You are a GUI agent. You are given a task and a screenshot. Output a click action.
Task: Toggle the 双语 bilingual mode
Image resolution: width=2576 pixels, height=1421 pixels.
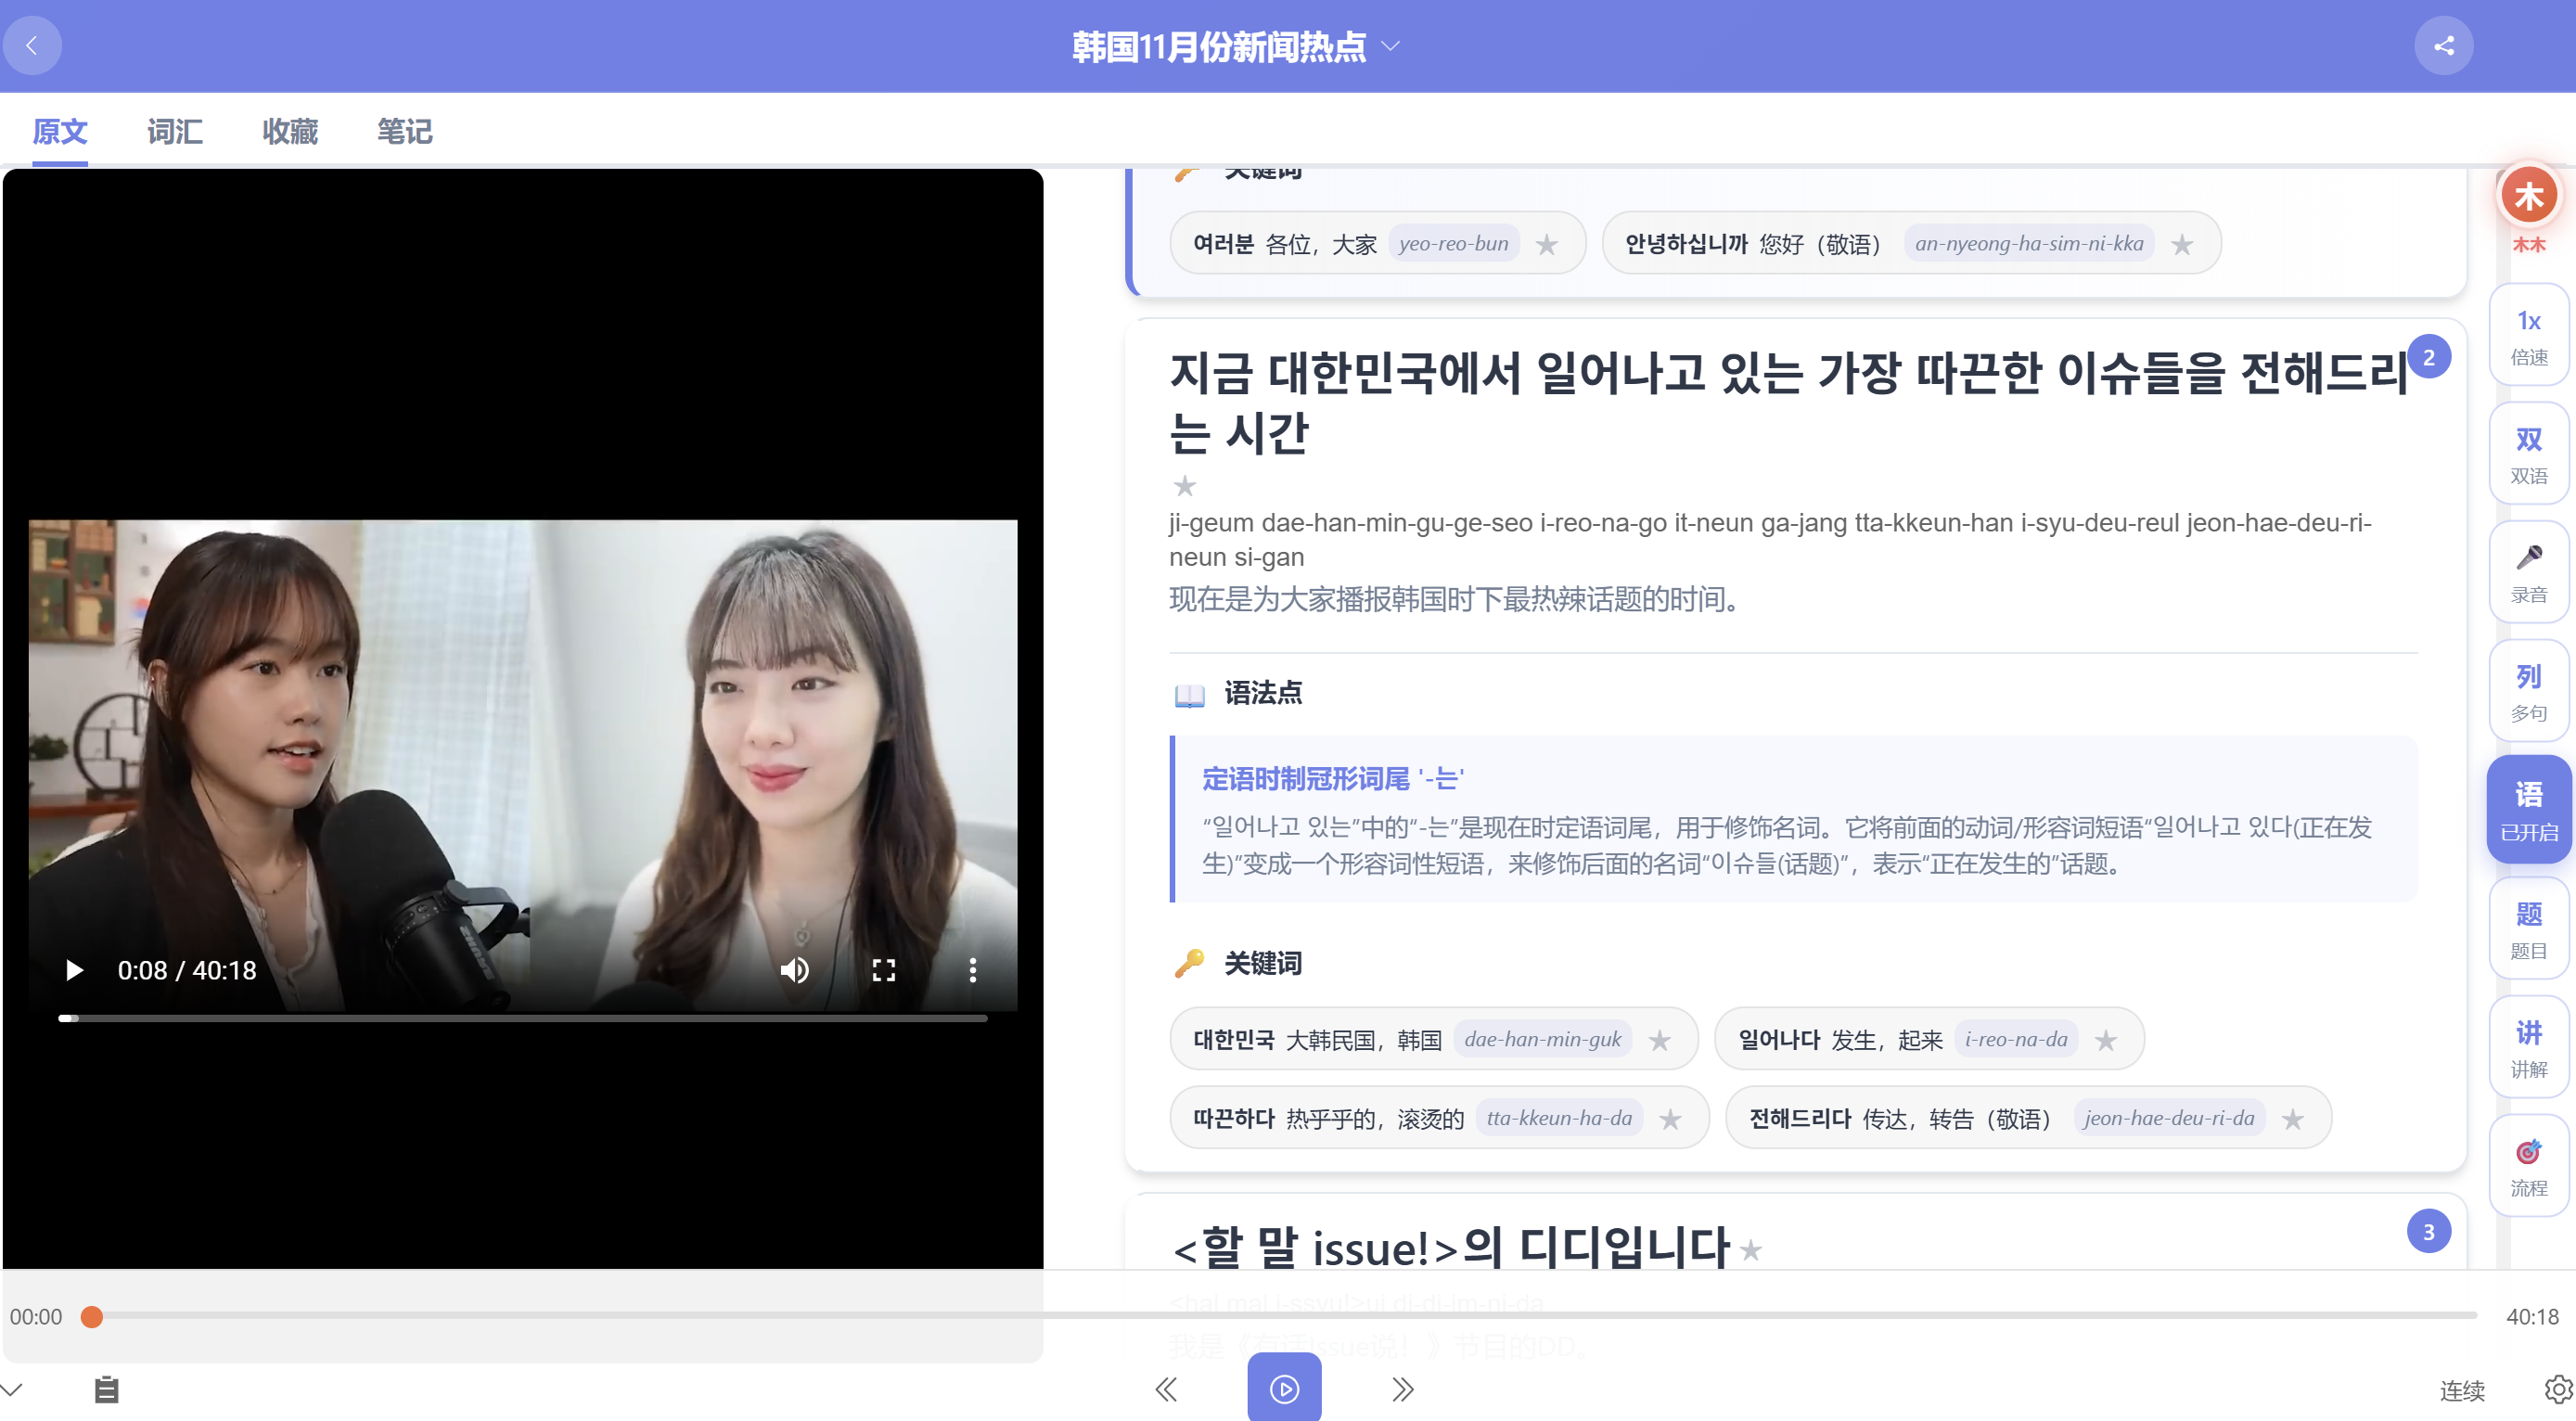point(2528,454)
